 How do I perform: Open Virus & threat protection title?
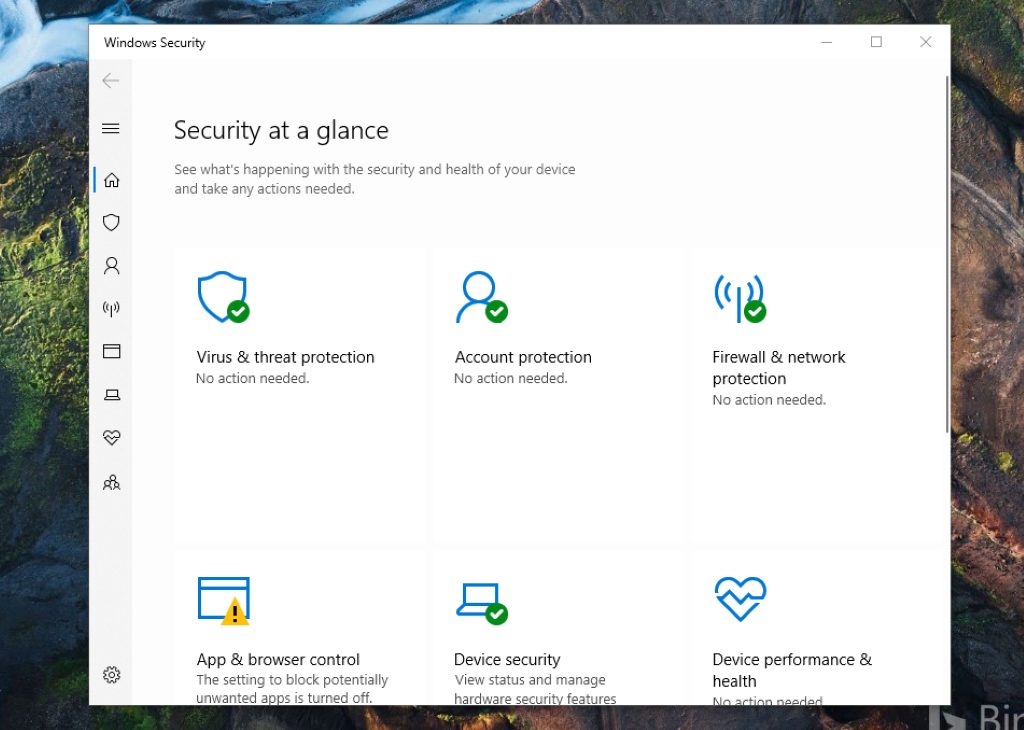click(x=285, y=357)
